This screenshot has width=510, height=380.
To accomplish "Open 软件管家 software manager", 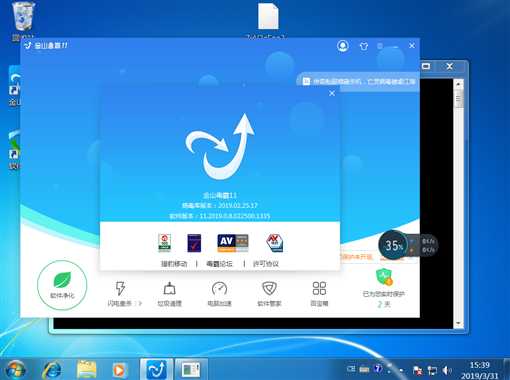I will [269, 294].
